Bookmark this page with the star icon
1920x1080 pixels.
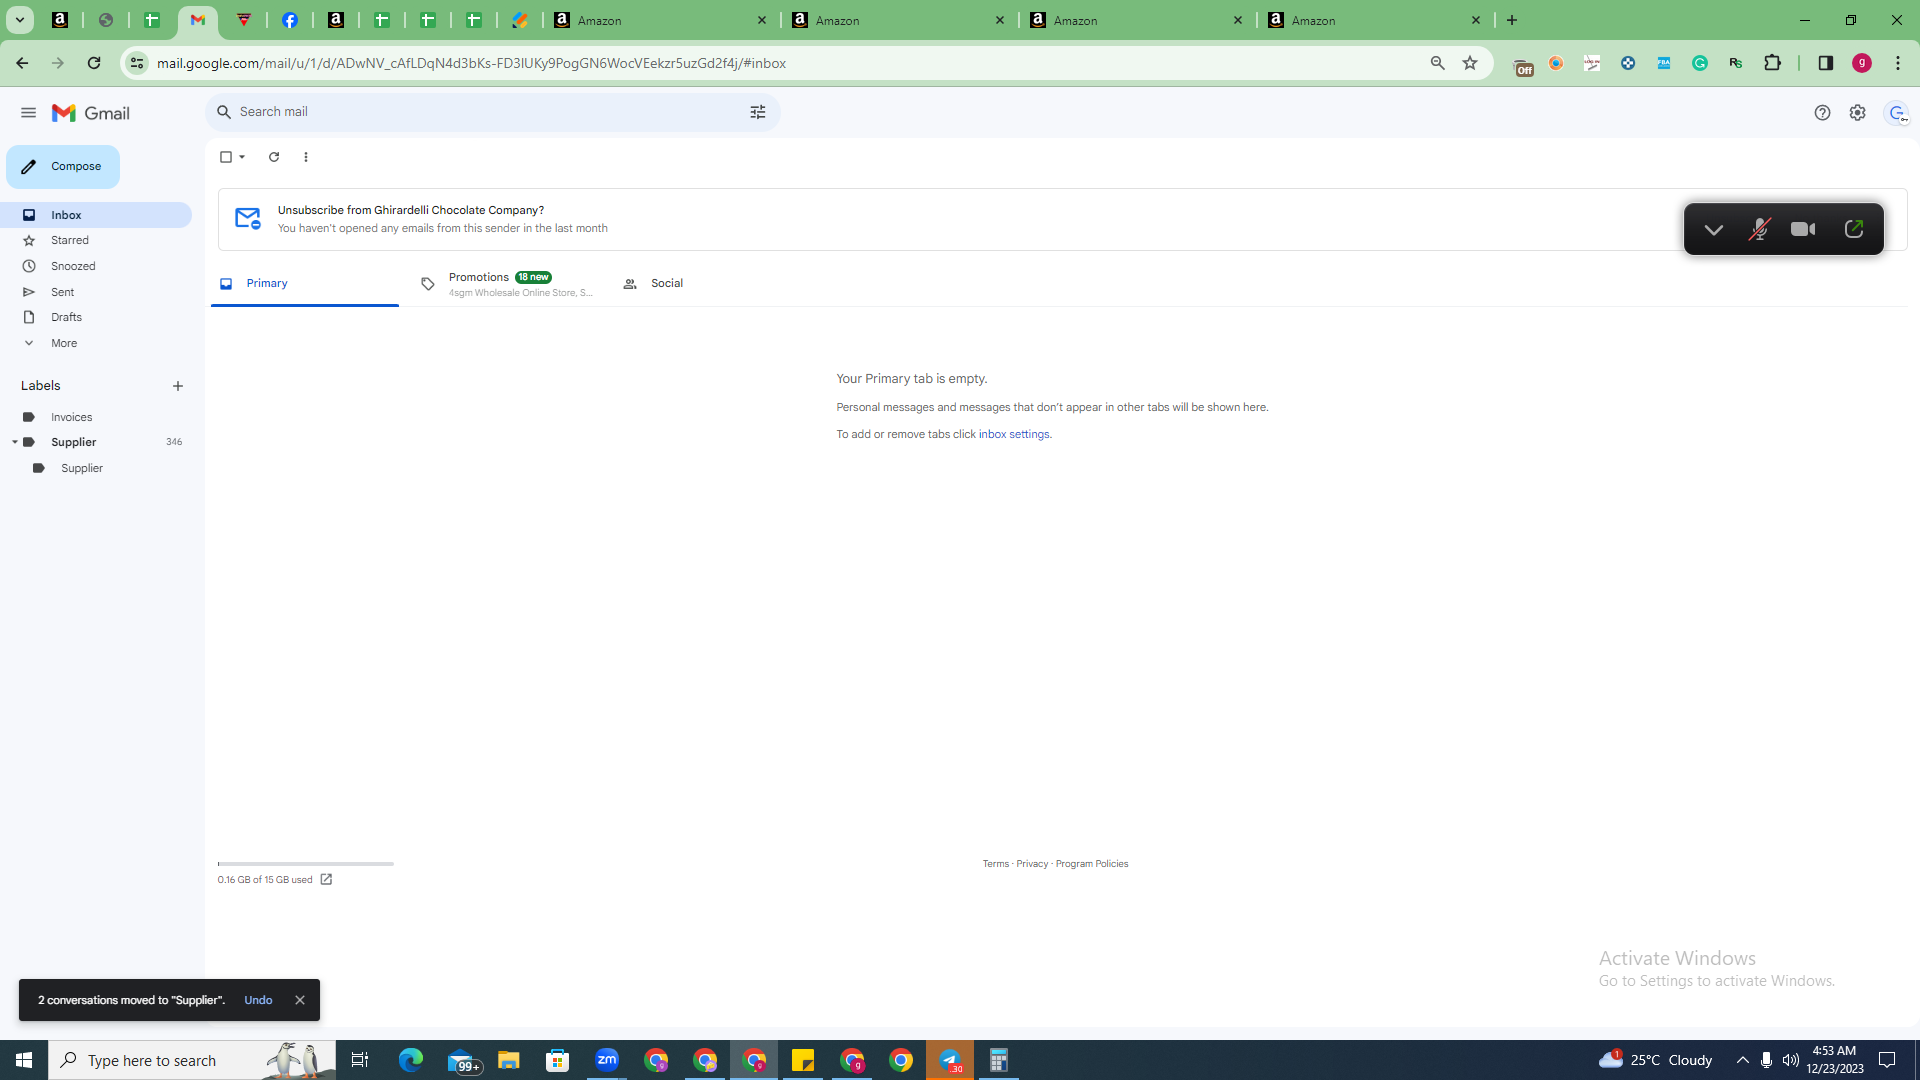click(1470, 63)
